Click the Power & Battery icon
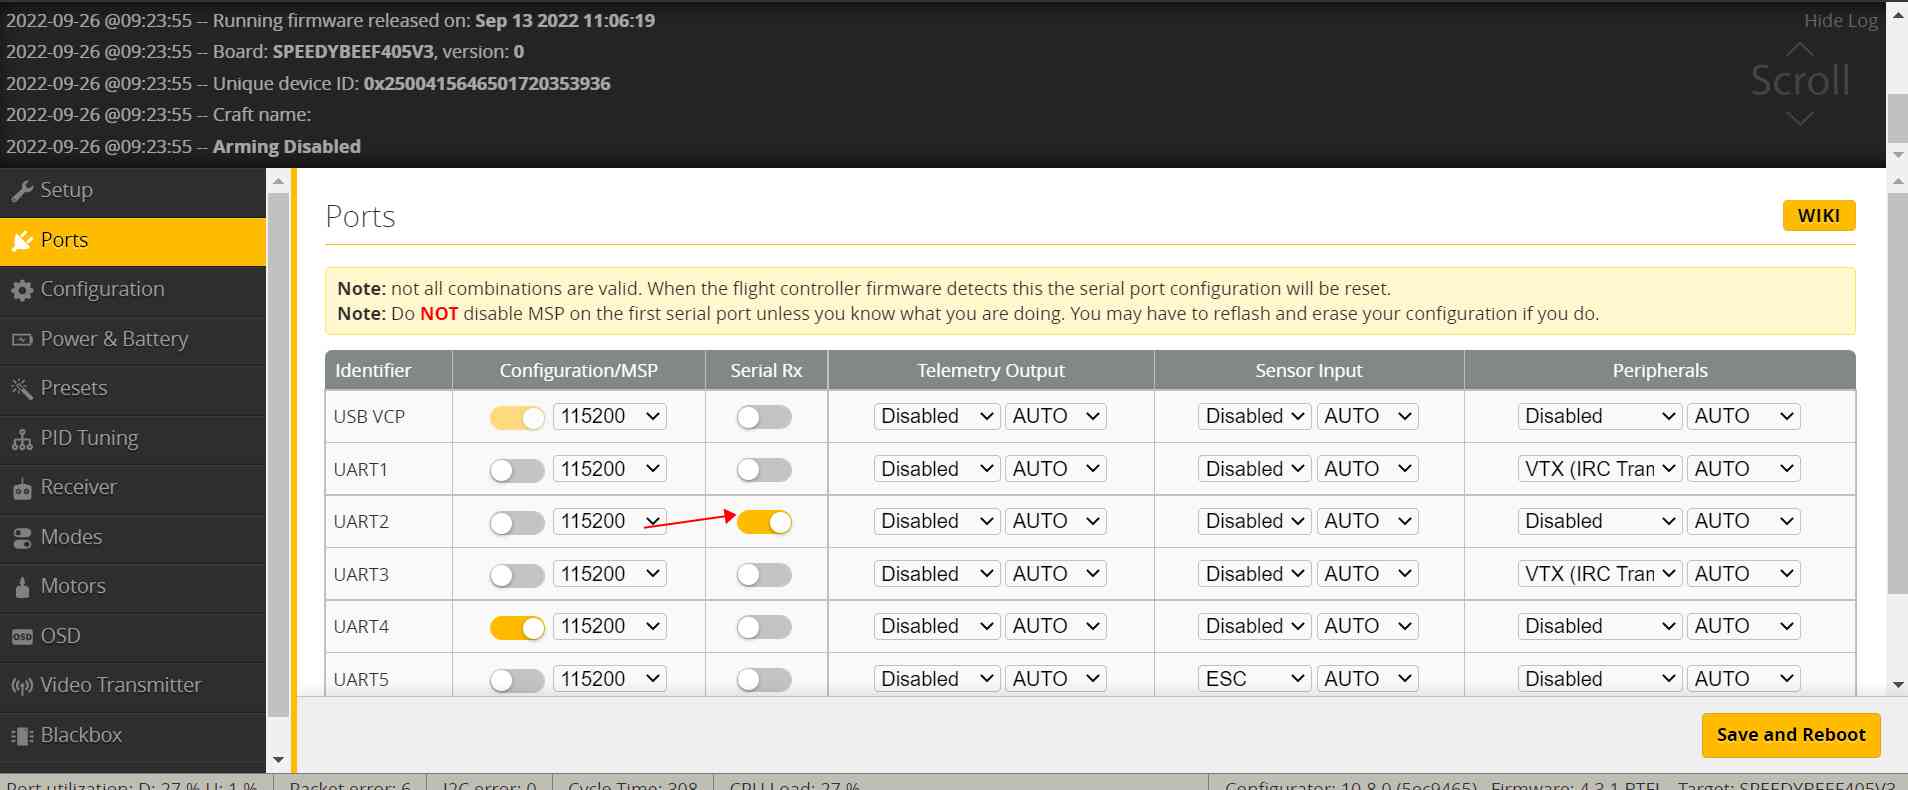 (x=22, y=340)
